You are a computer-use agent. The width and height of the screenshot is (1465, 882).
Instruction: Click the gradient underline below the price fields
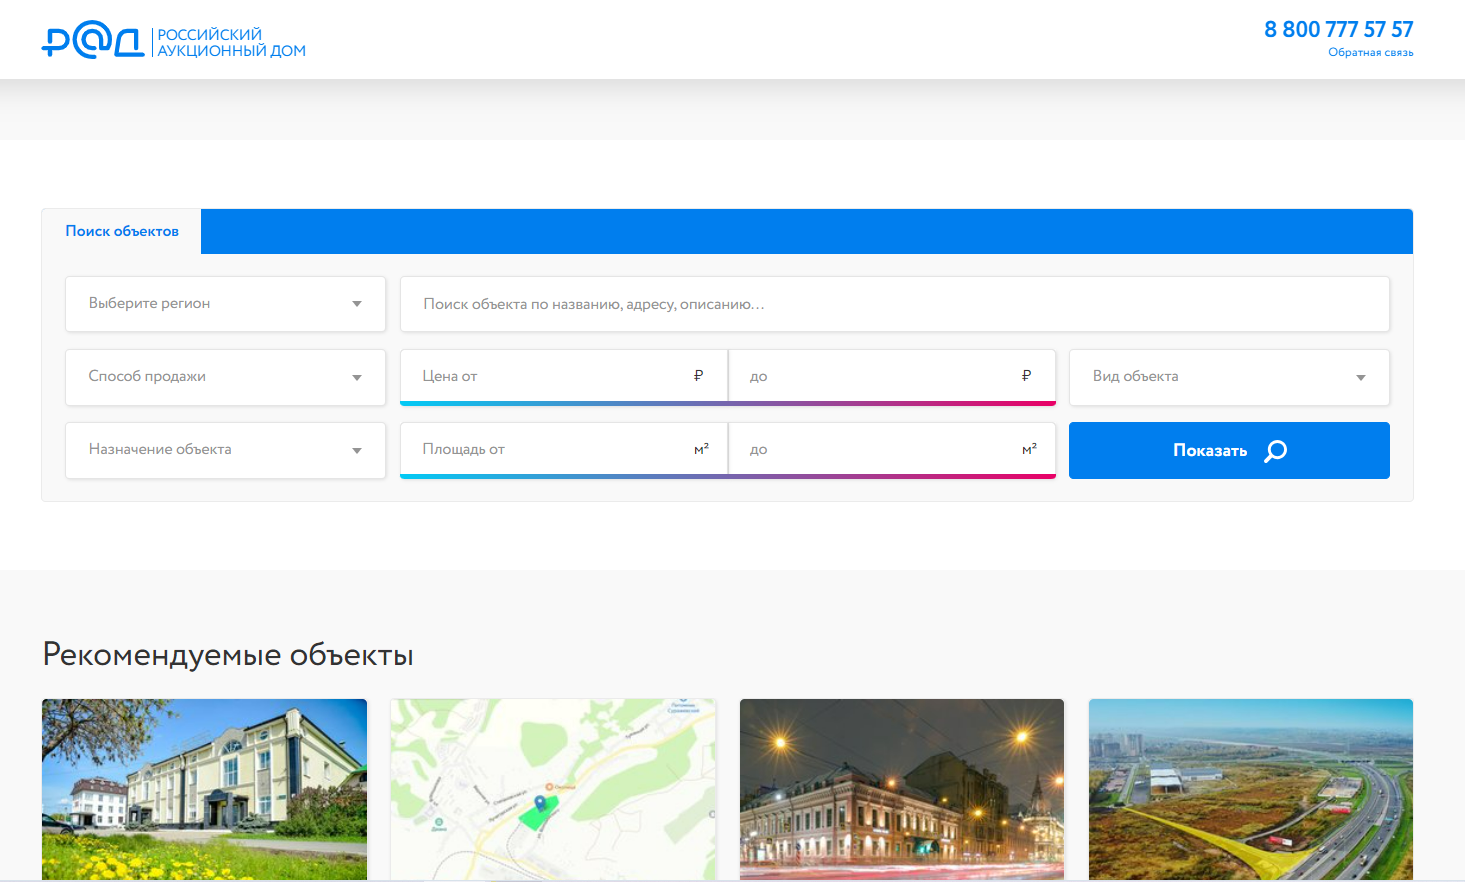(728, 403)
